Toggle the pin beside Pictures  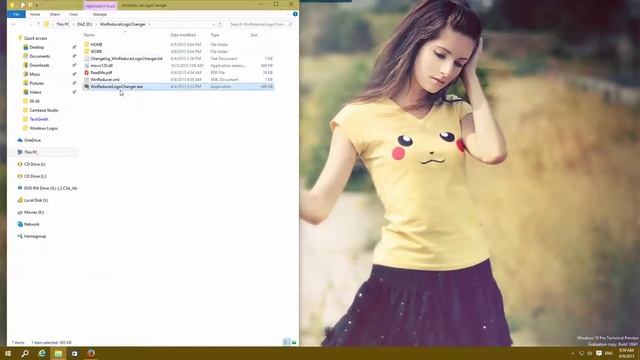[x=74, y=83]
